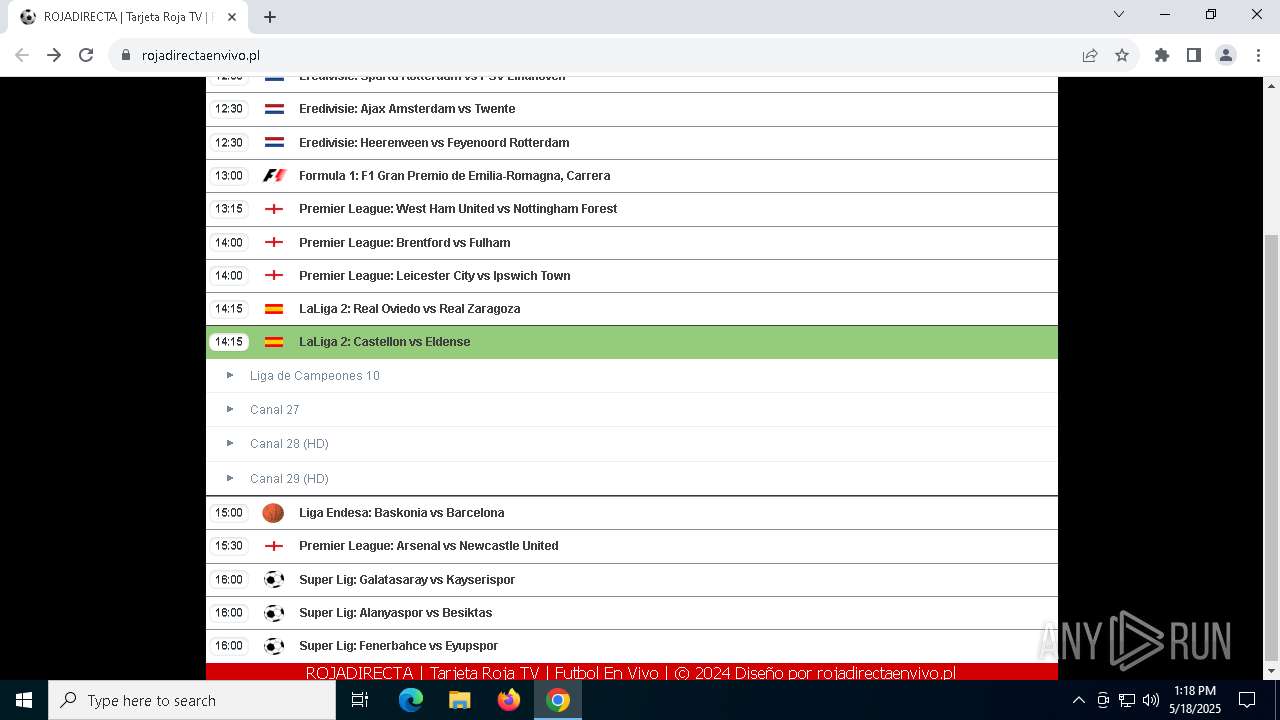1280x720 pixels.
Task: Open the Canal 29 (HD) stream link
Action: point(289,479)
